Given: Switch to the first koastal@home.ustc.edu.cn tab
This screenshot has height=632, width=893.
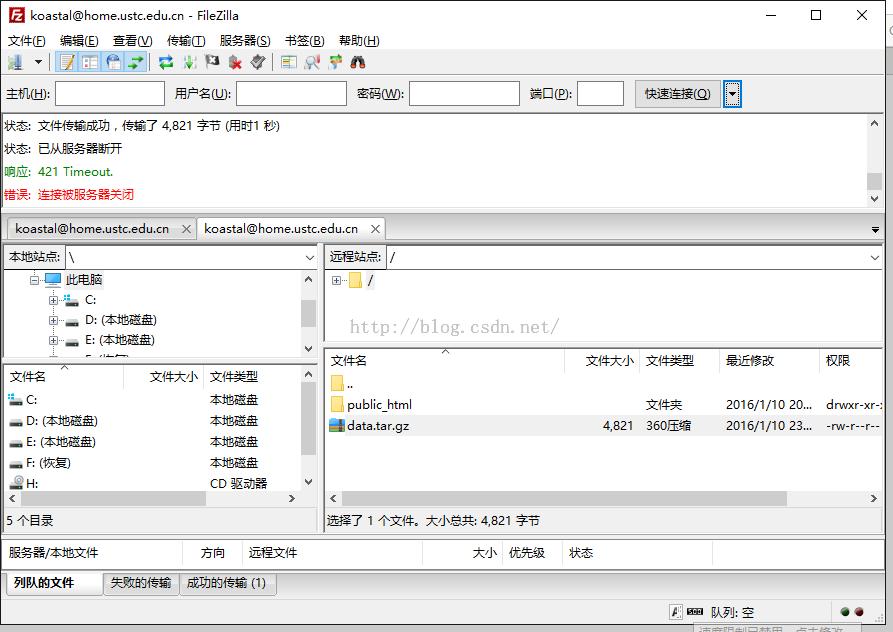Looking at the screenshot, I should tap(92, 229).
